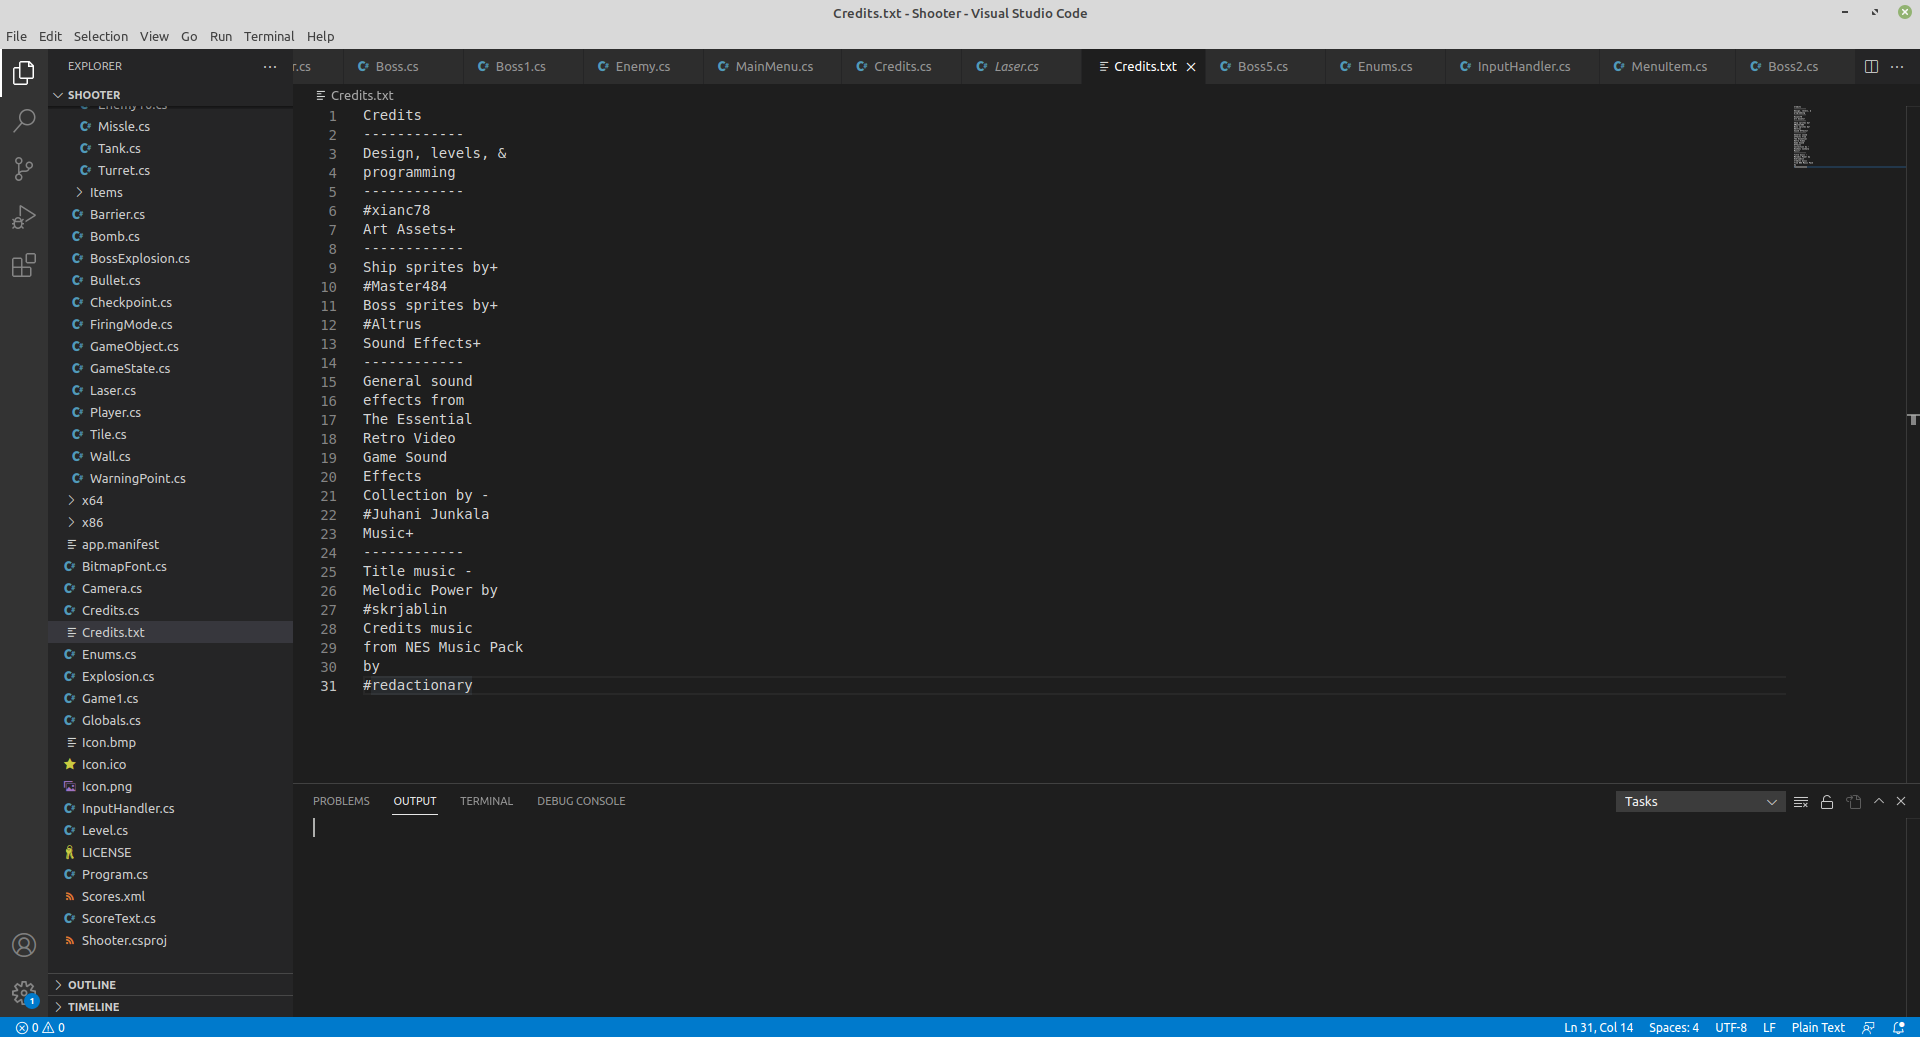Screen dimensions: 1920x1037
Task: Open Program.cs in the explorer
Action: 115,875
